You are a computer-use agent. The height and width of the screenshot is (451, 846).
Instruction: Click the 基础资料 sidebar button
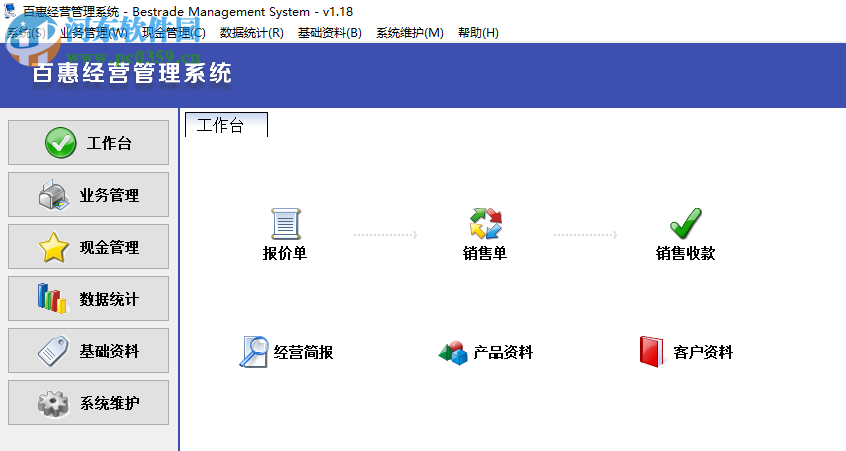88,351
